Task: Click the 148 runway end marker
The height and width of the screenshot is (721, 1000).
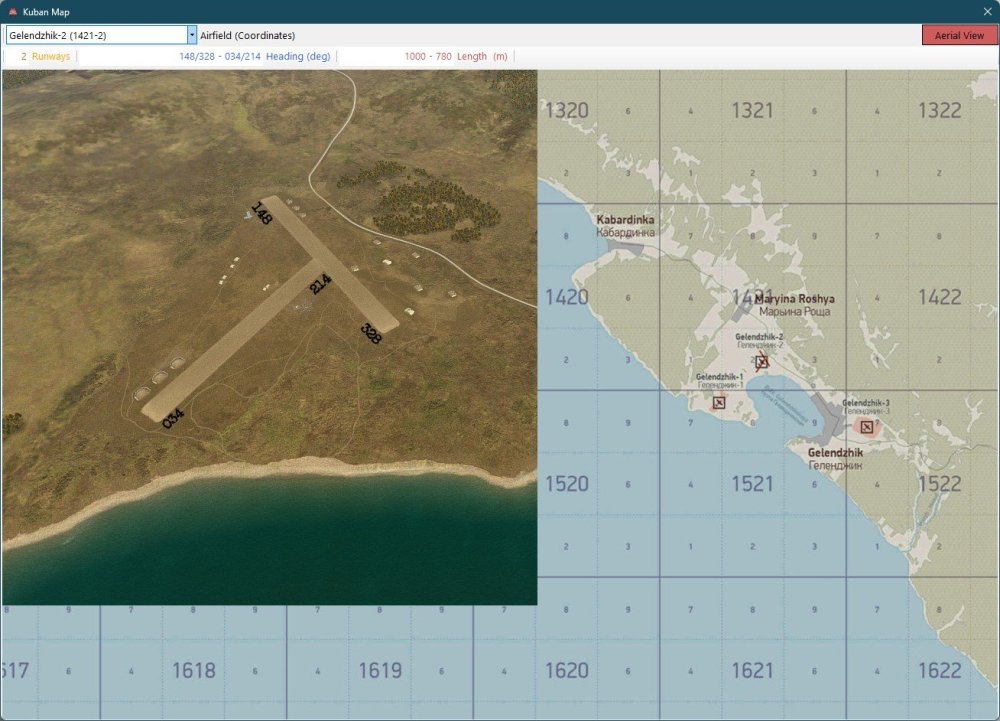Action: [x=262, y=213]
